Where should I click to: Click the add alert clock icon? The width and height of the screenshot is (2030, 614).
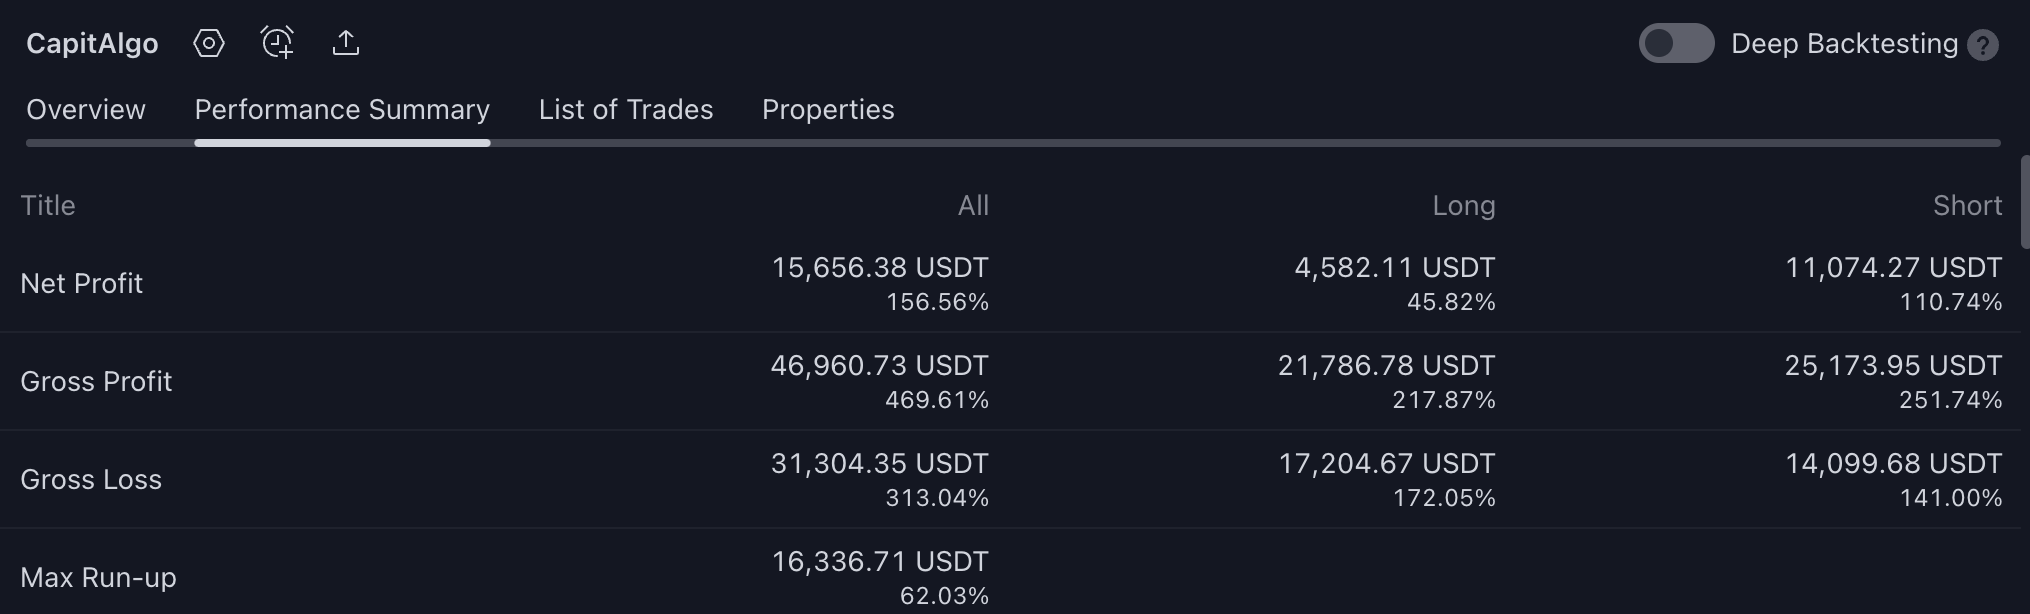[277, 43]
